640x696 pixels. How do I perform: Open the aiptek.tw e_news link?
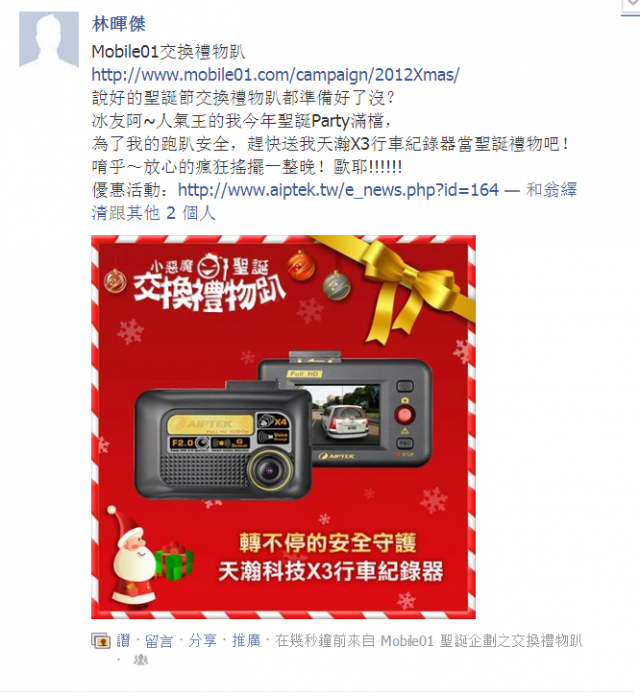(x=338, y=190)
